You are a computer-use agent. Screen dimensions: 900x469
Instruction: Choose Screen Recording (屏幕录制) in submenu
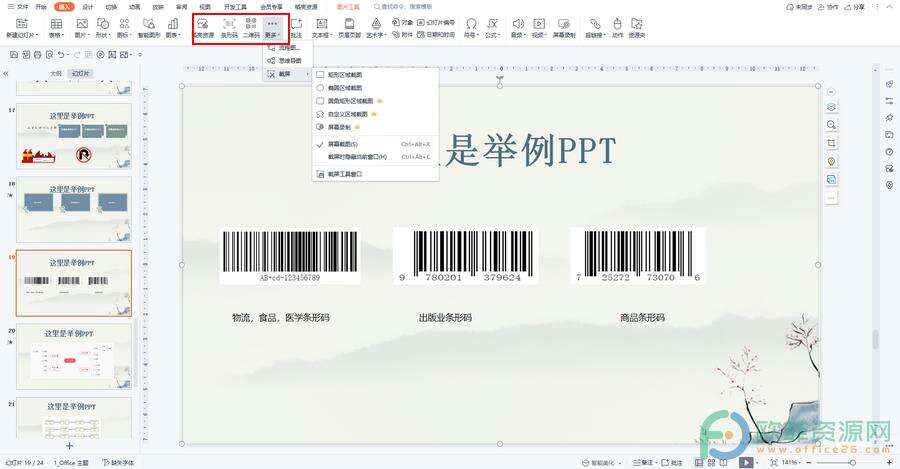[x=375, y=127]
